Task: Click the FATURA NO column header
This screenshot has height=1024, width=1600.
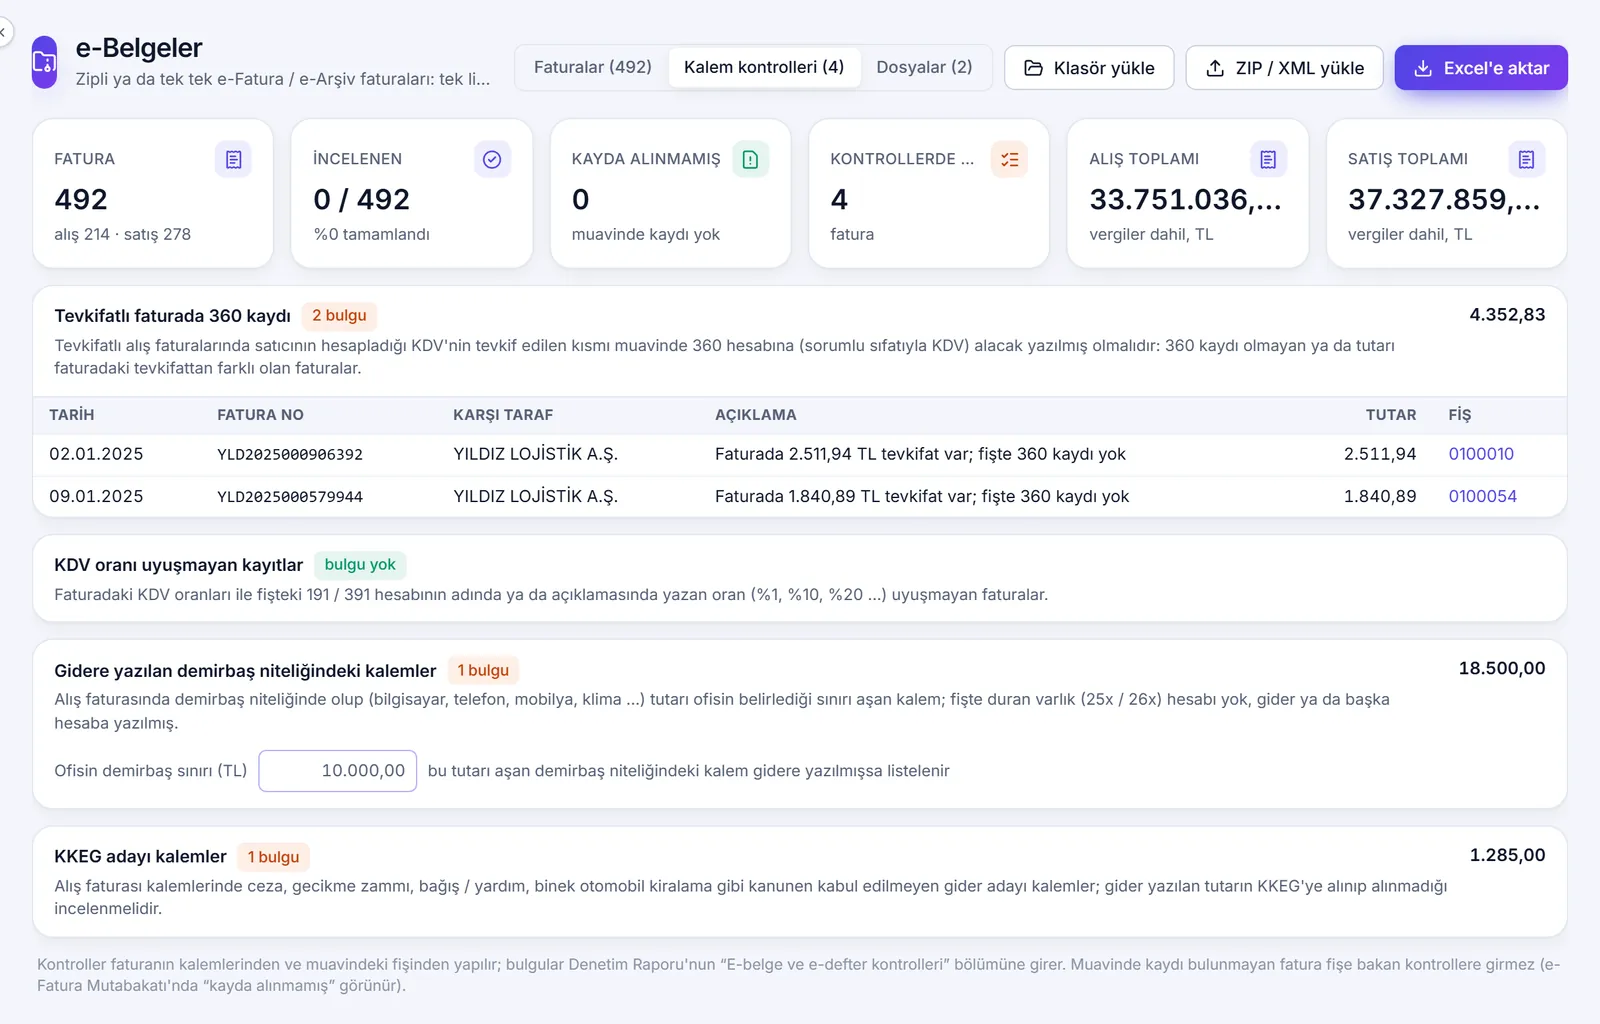Action: click(260, 415)
